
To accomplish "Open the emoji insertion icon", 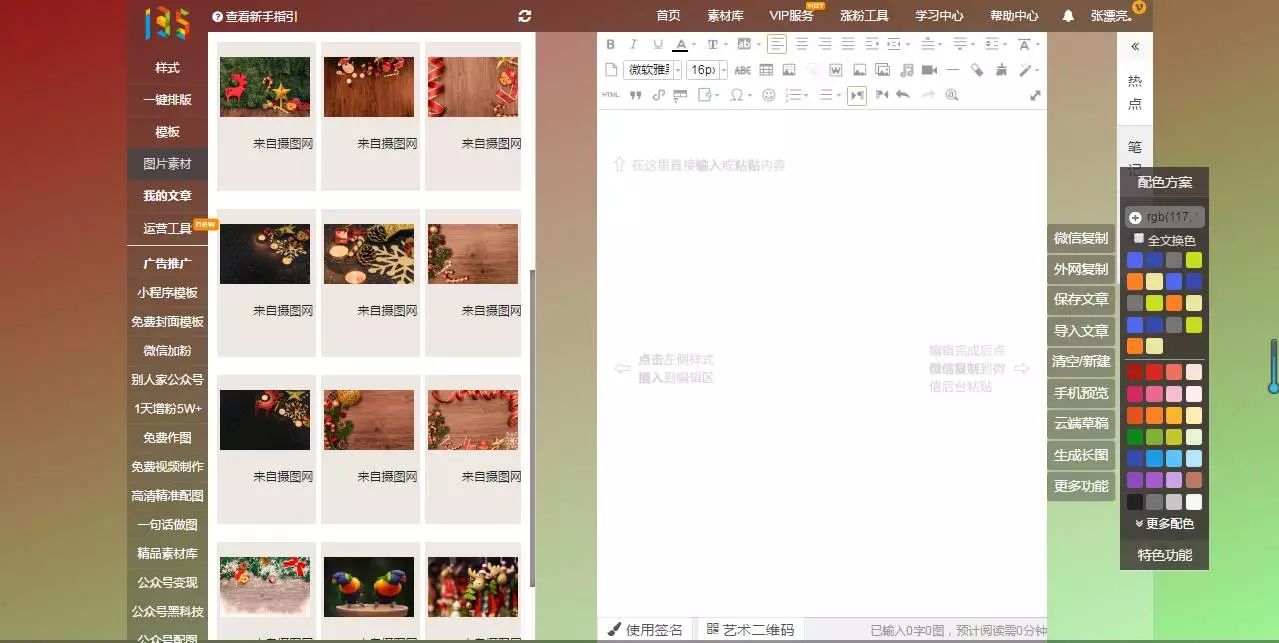I will [x=770, y=95].
